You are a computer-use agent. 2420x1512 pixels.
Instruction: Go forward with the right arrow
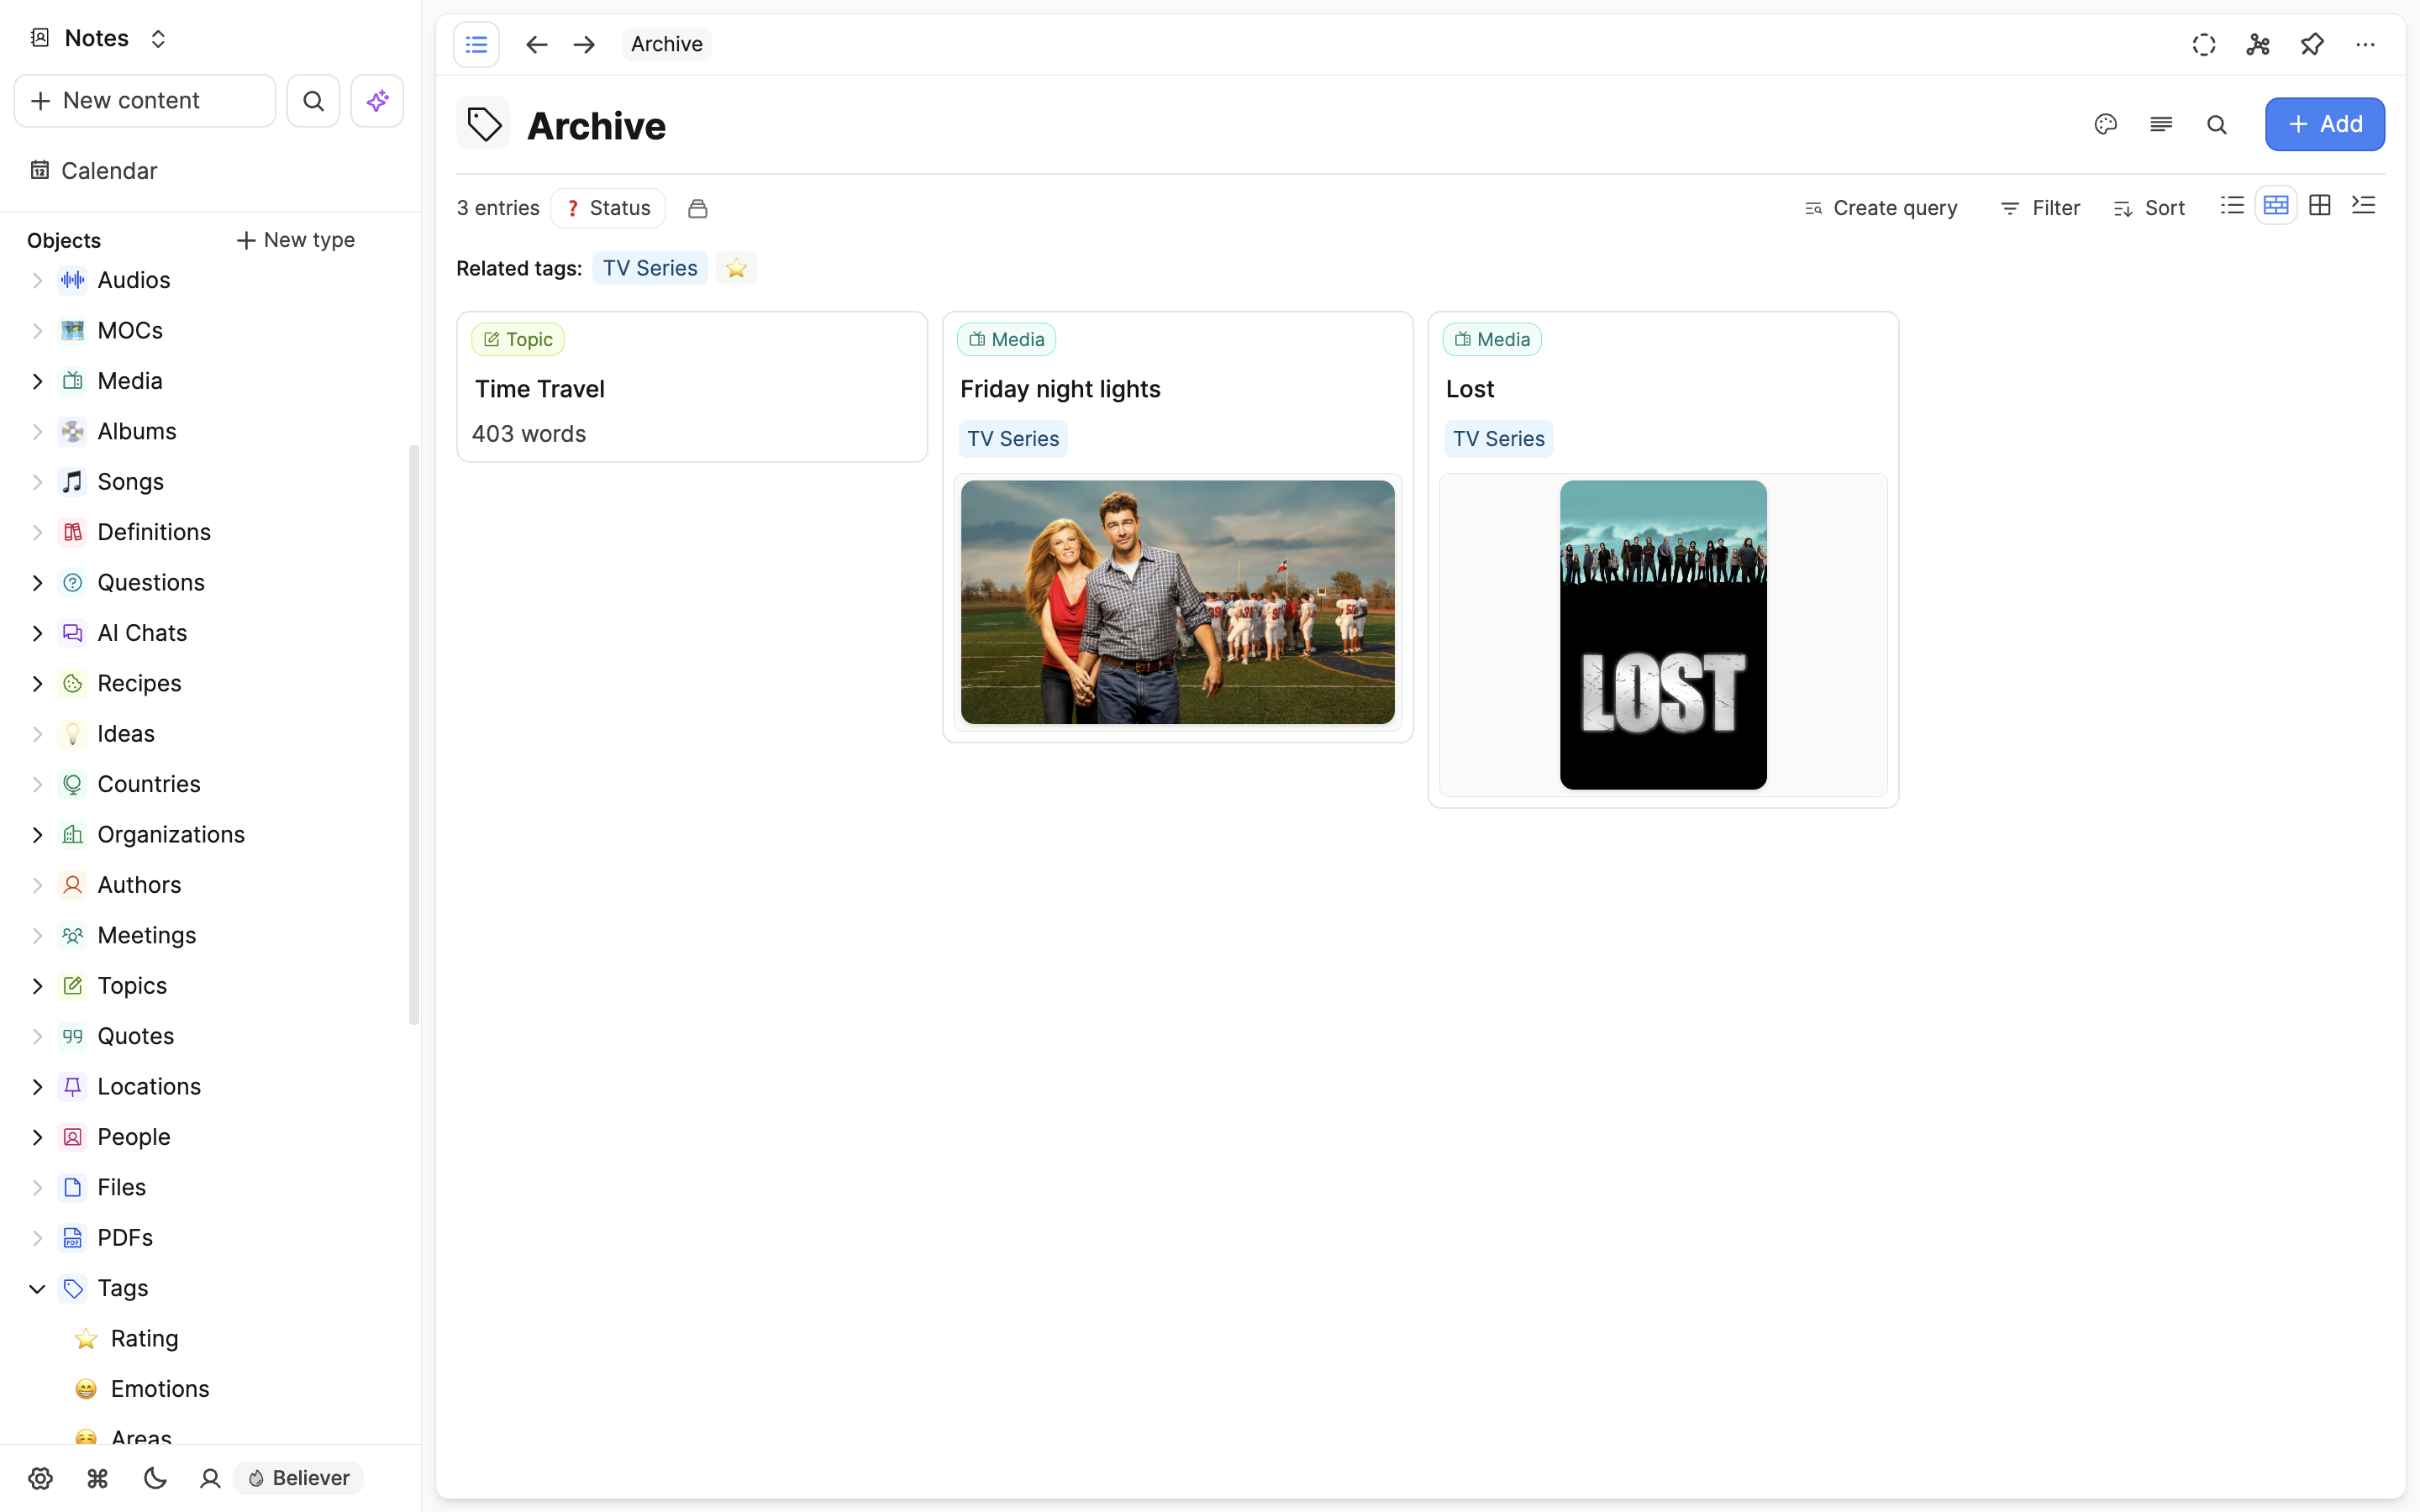coord(584,44)
